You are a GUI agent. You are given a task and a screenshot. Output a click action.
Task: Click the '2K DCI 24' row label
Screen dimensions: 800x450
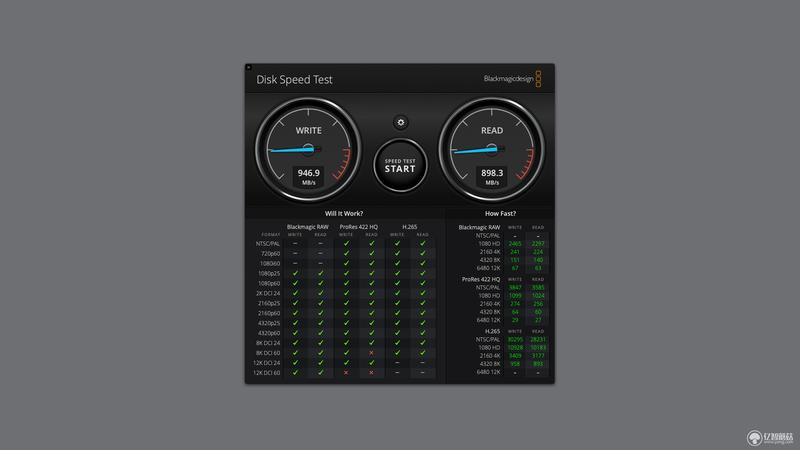coord(268,293)
